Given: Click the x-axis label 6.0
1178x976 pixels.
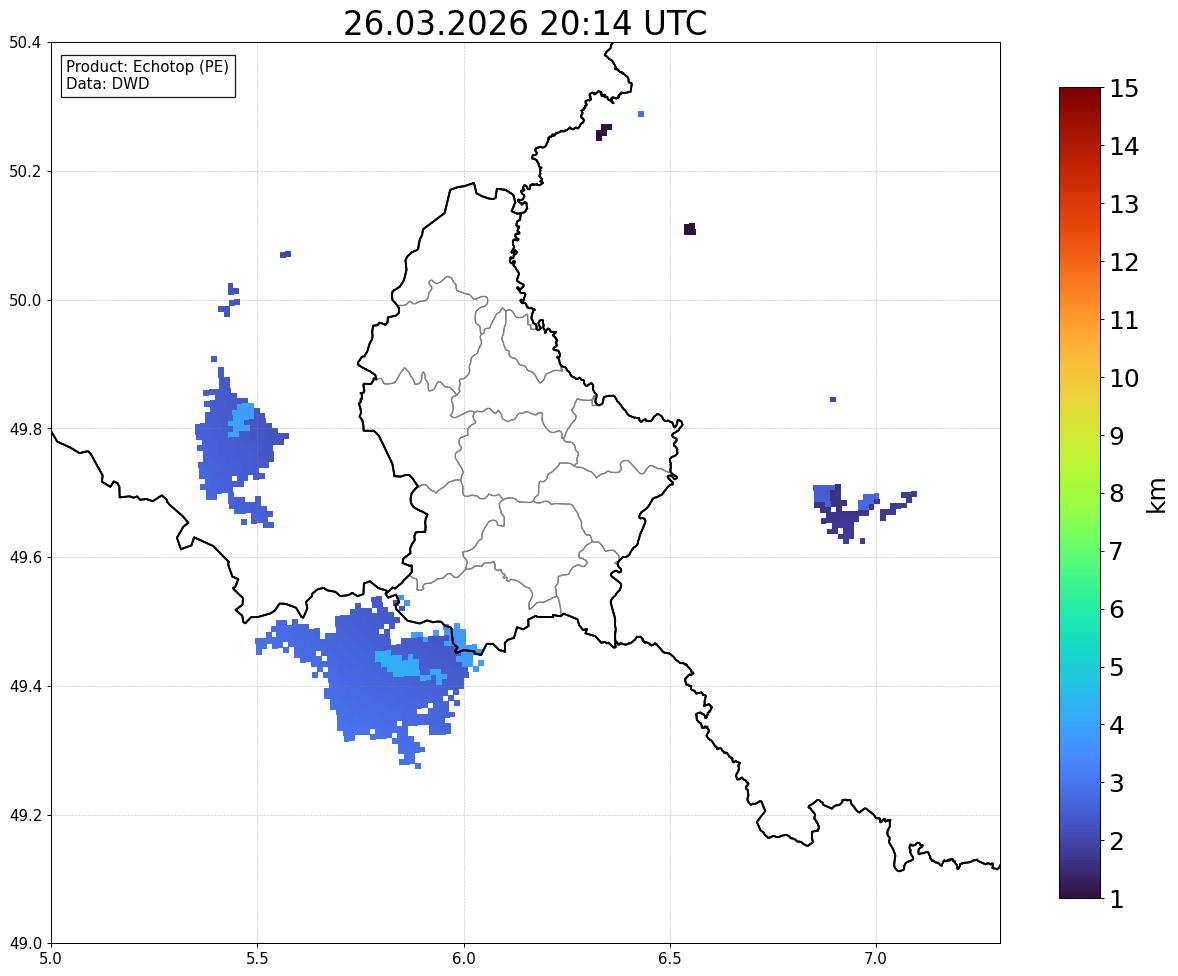Looking at the screenshot, I should [464, 959].
